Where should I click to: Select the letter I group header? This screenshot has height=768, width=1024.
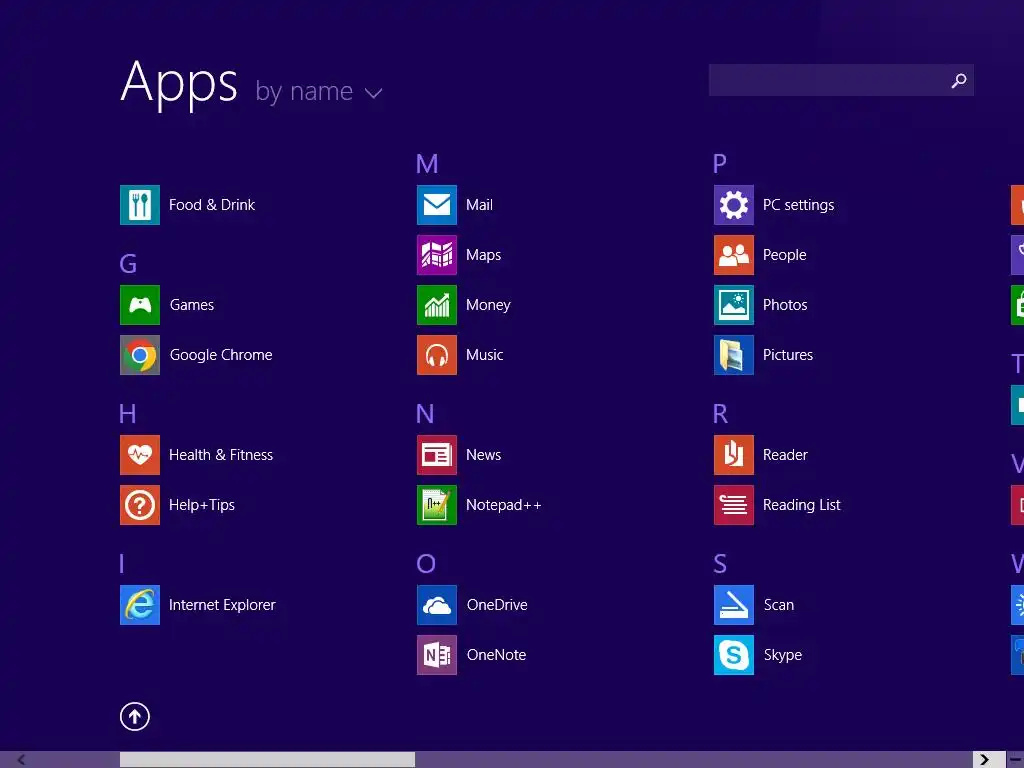tap(121, 564)
